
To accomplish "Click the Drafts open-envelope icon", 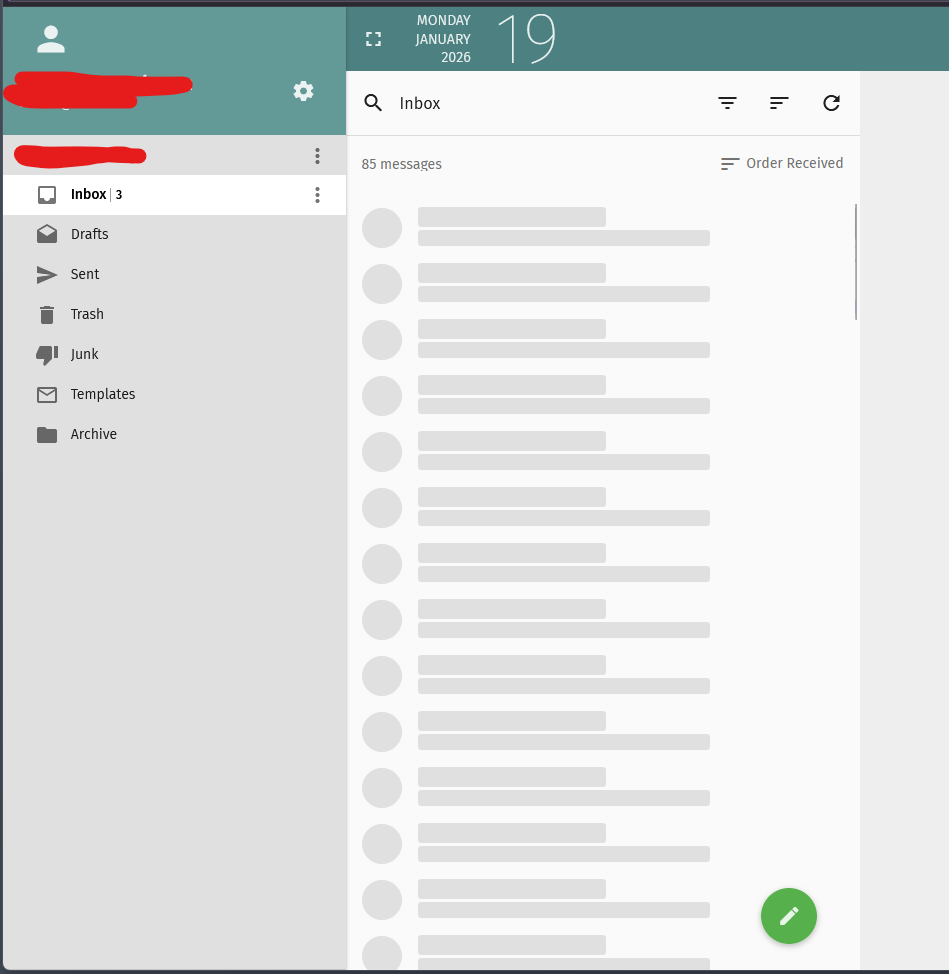I will coord(47,234).
